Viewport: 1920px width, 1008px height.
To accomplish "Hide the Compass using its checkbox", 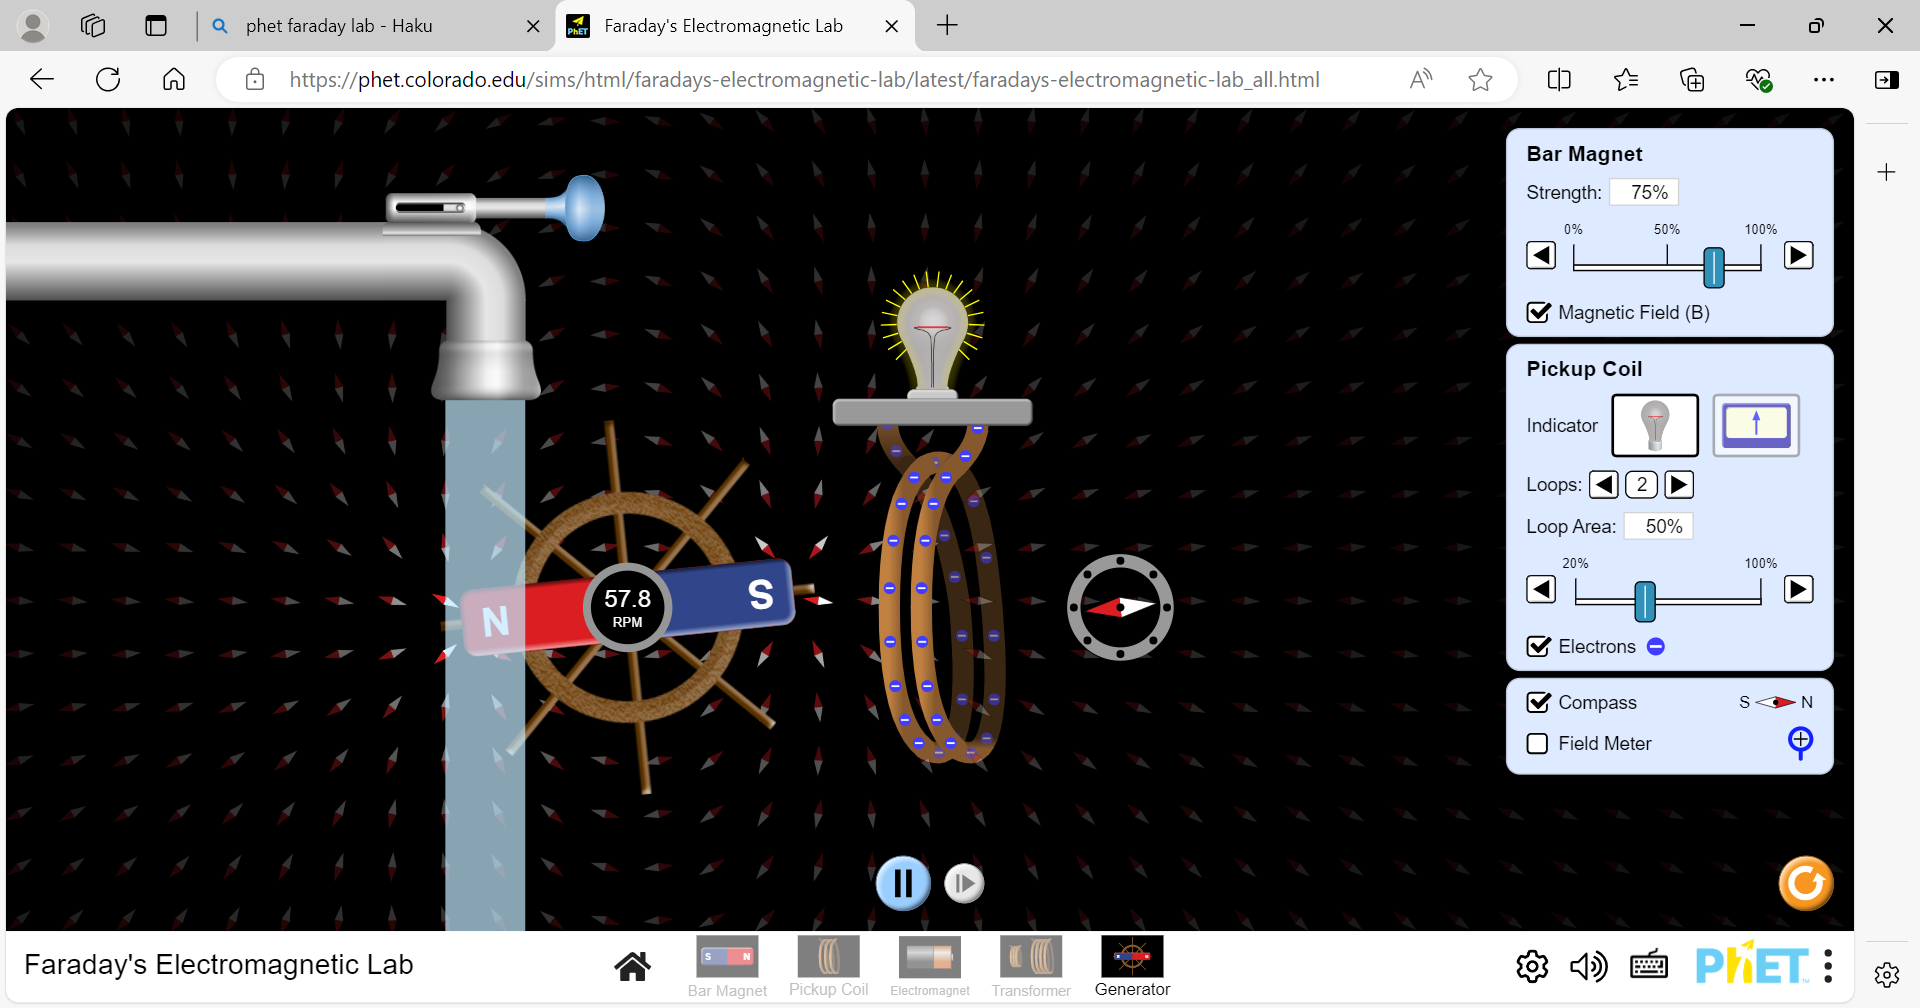I will (x=1539, y=703).
